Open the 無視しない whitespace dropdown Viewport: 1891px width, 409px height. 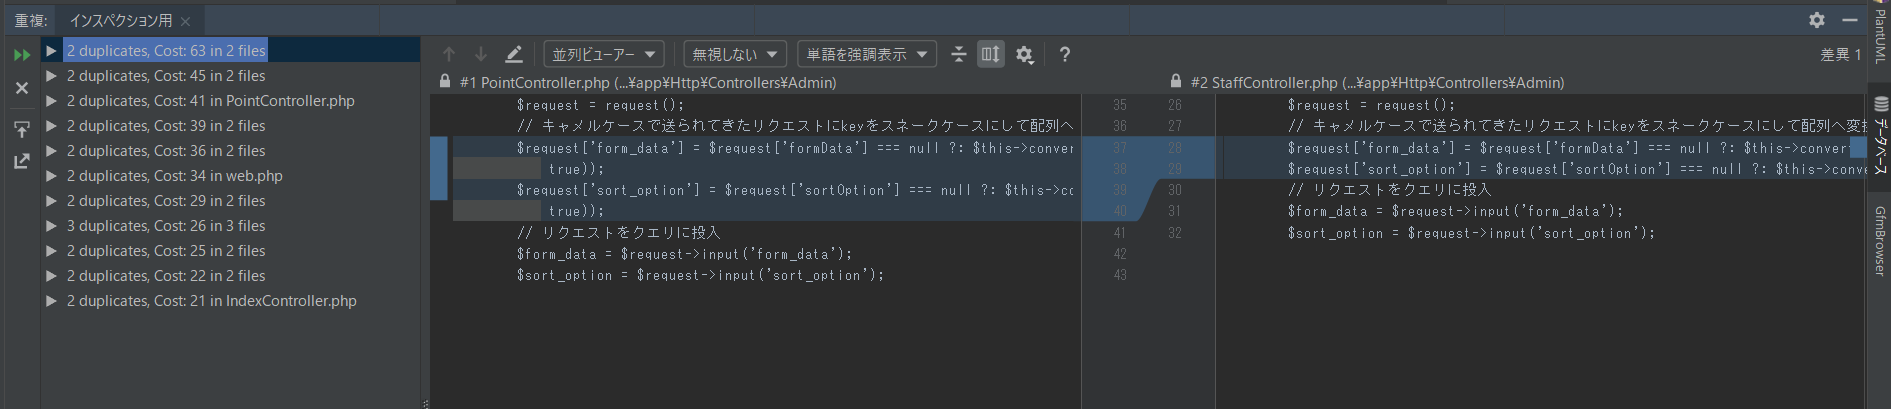pyautogui.click(x=734, y=55)
